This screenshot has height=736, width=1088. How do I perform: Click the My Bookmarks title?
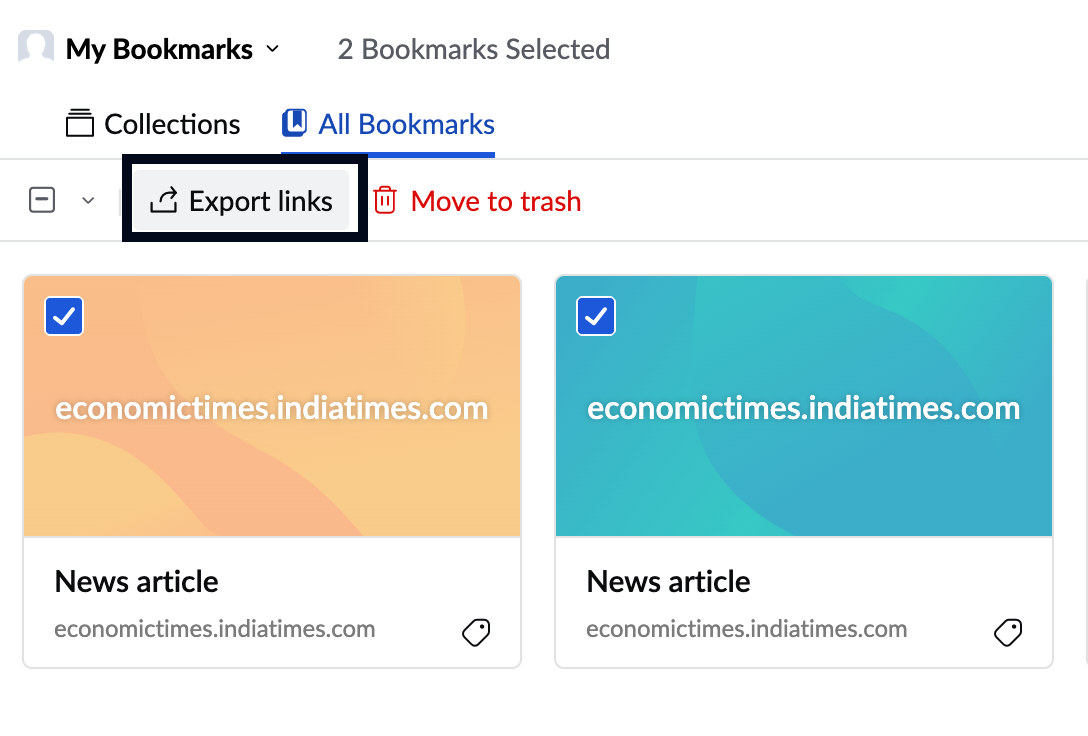point(159,49)
